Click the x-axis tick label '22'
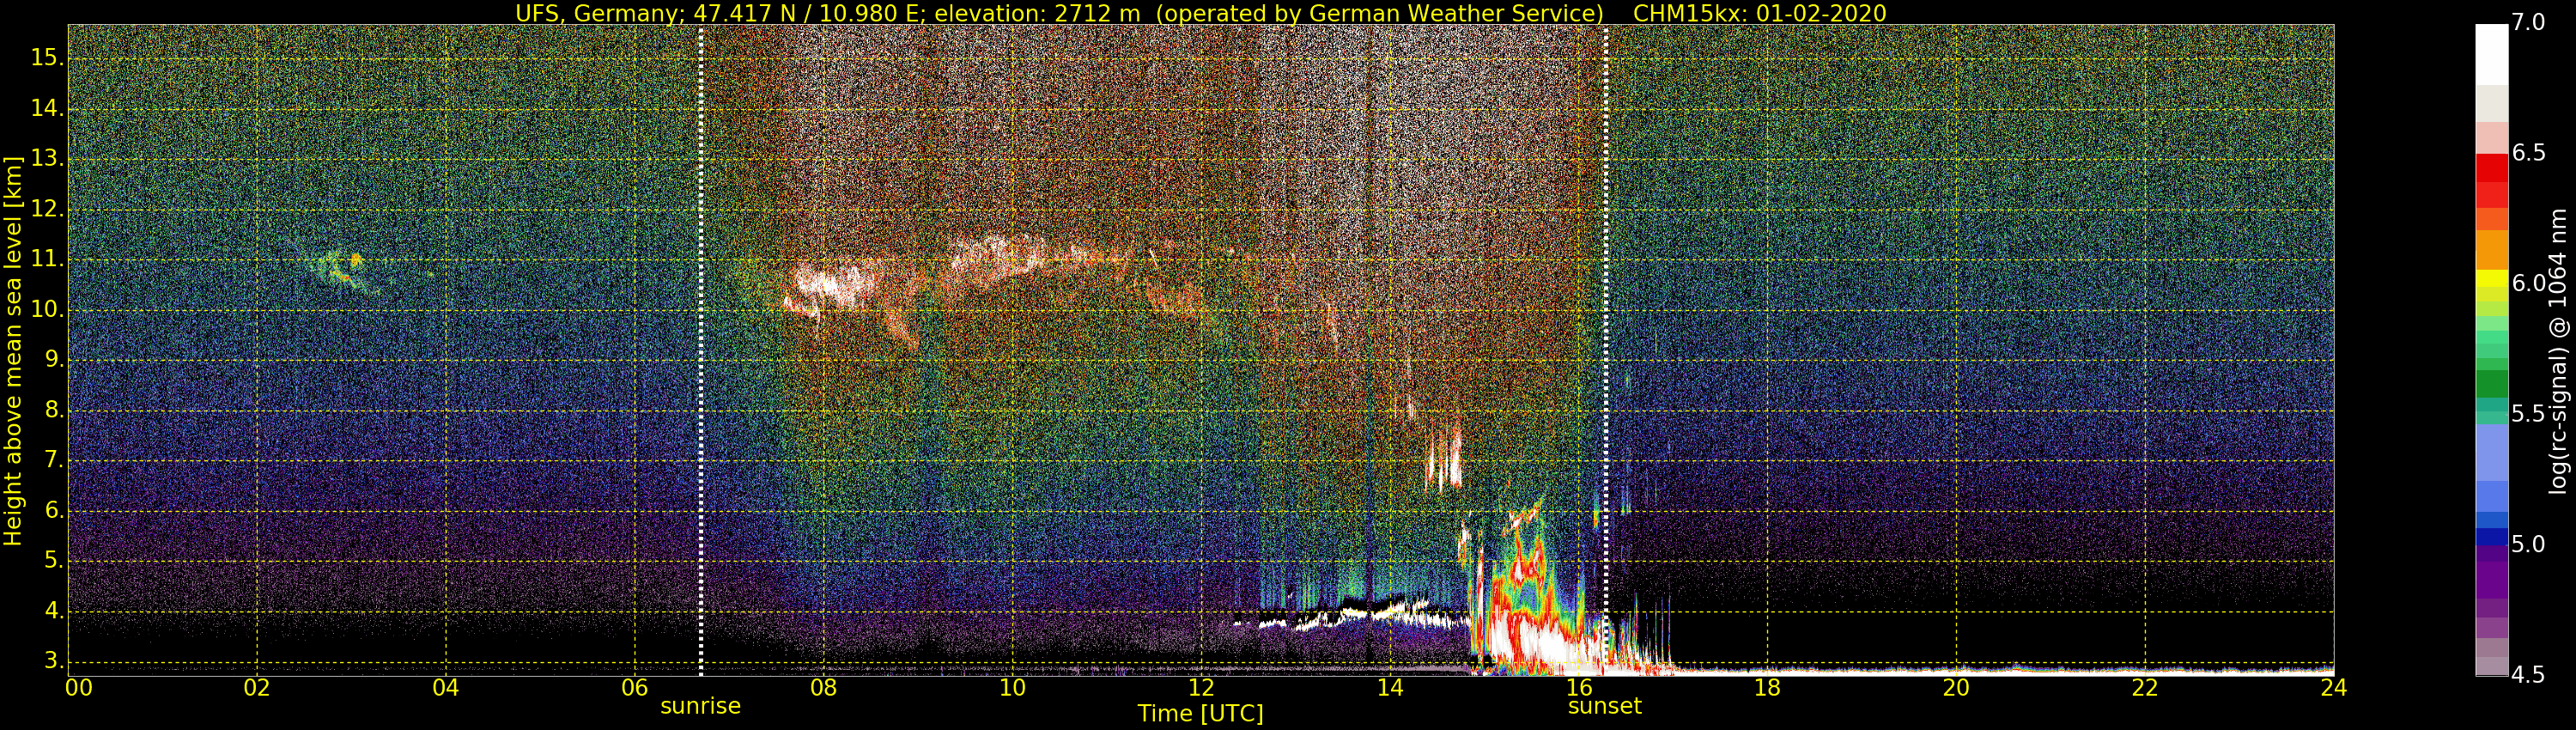 (x=2145, y=688)
